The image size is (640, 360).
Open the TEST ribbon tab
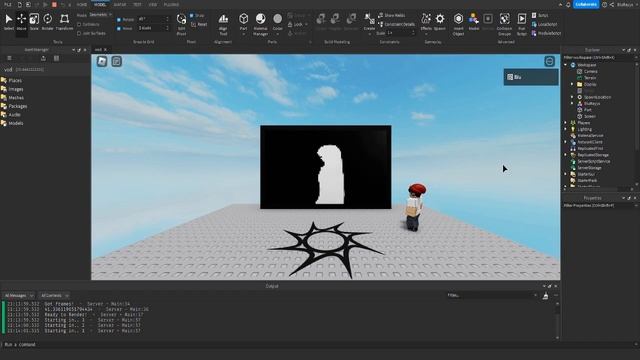click(137, 4)
